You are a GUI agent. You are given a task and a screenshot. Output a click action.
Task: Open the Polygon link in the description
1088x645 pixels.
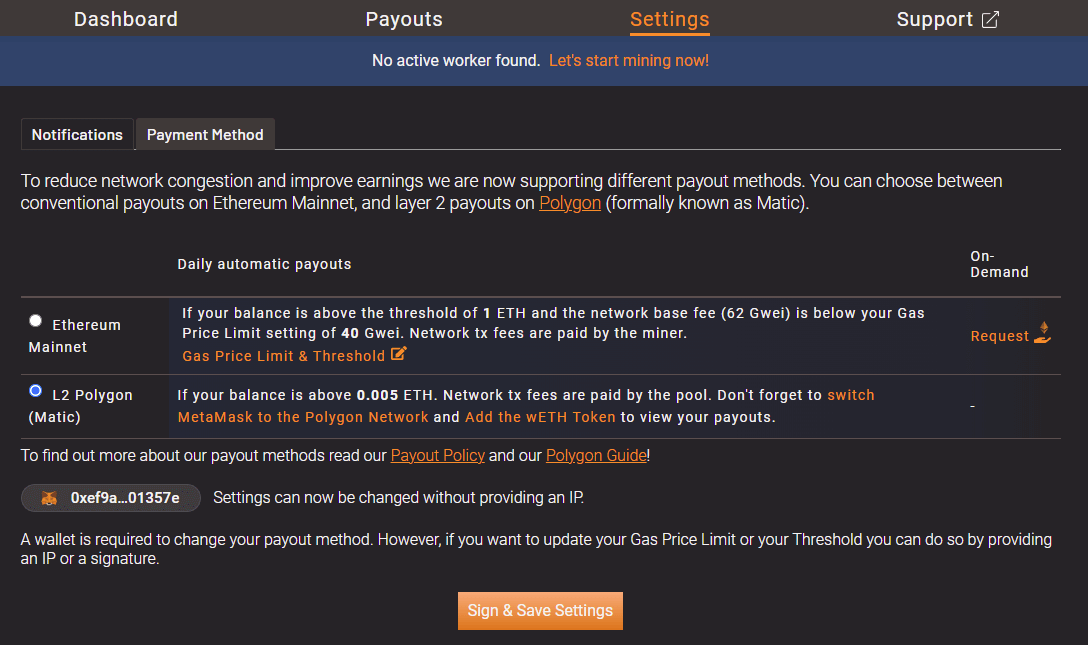(570, 203)
